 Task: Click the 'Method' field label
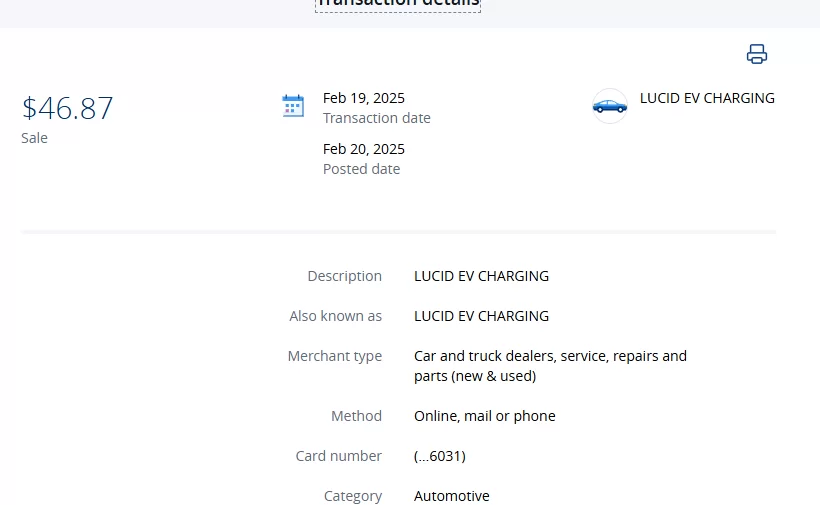[x=356, y=416]
